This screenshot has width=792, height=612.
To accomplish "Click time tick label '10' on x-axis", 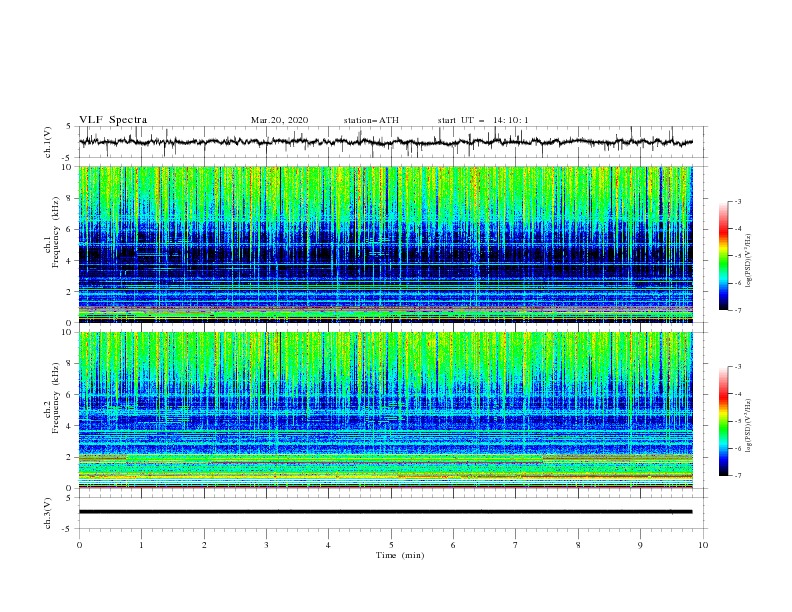I will click(703, 545).
